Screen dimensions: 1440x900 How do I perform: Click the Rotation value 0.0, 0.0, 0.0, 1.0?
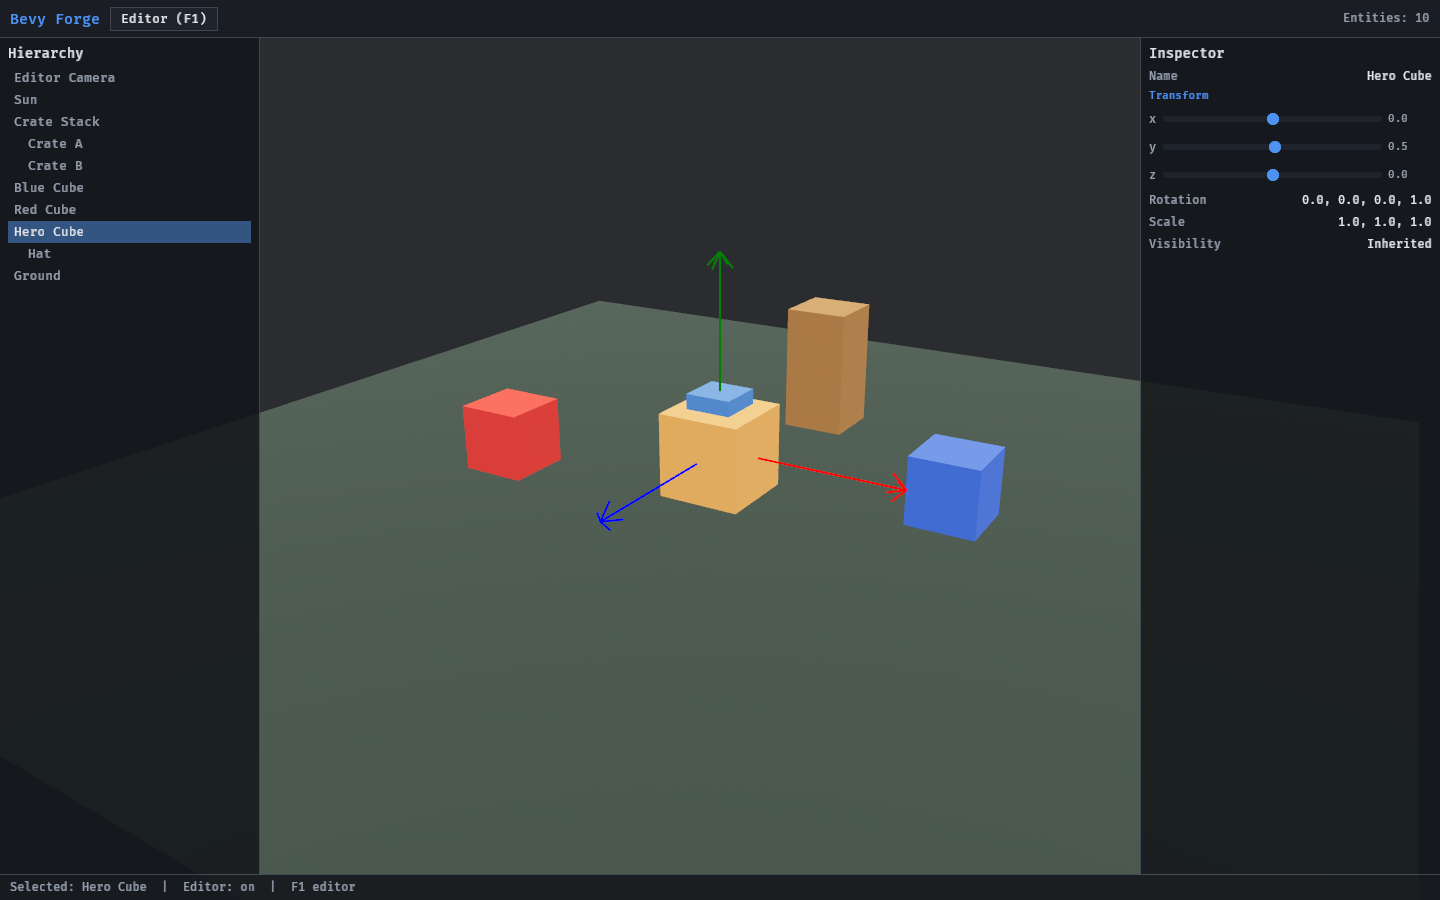1366,200
